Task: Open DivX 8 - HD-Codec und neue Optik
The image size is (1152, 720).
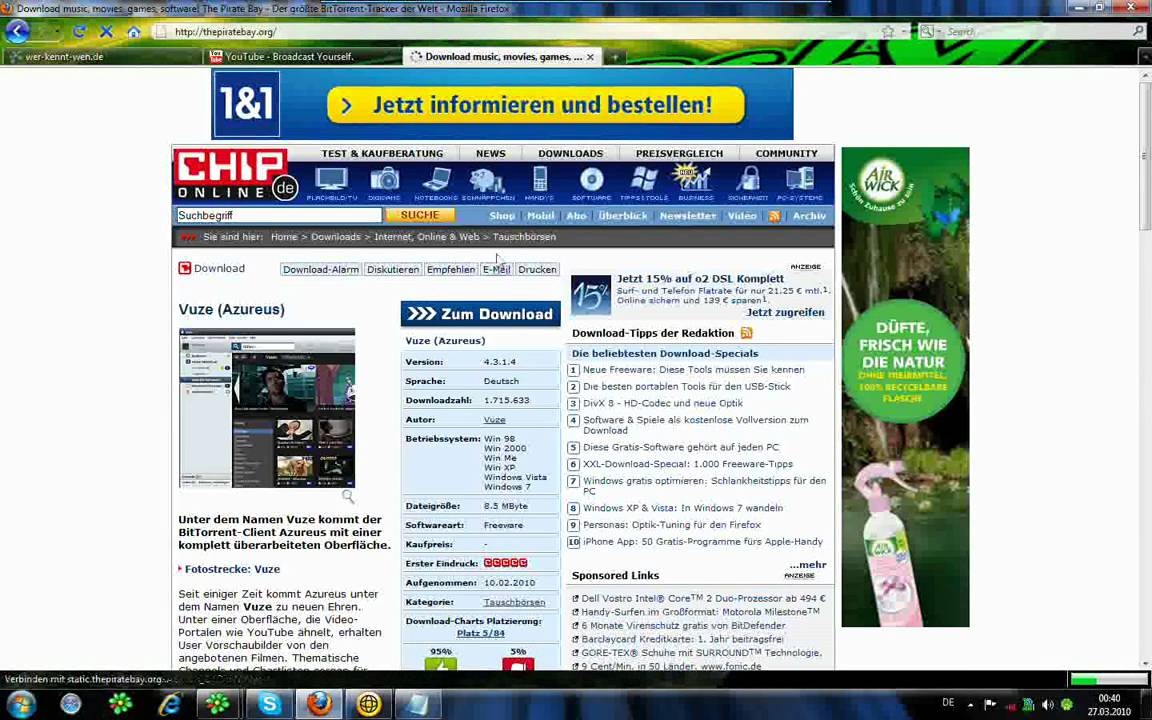Action: (663, 403)
